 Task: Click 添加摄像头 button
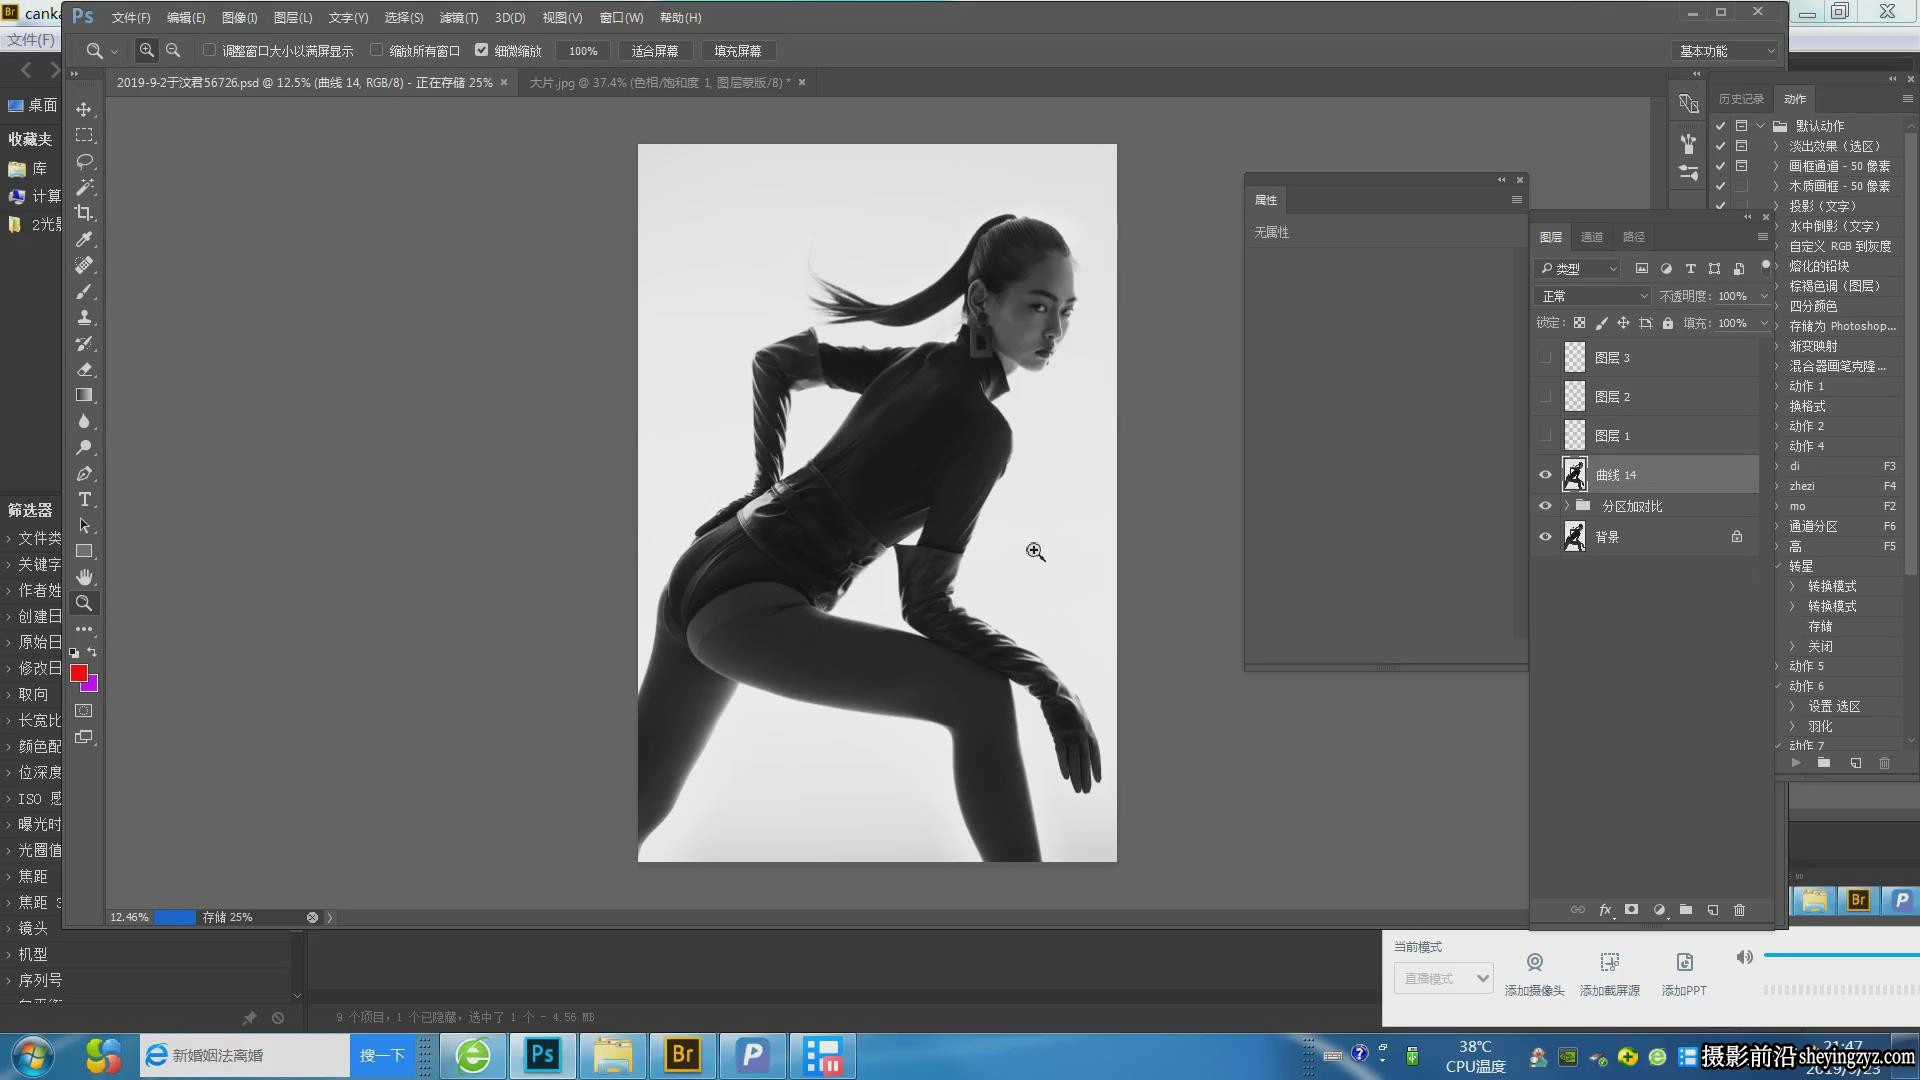pos(1534,973)
